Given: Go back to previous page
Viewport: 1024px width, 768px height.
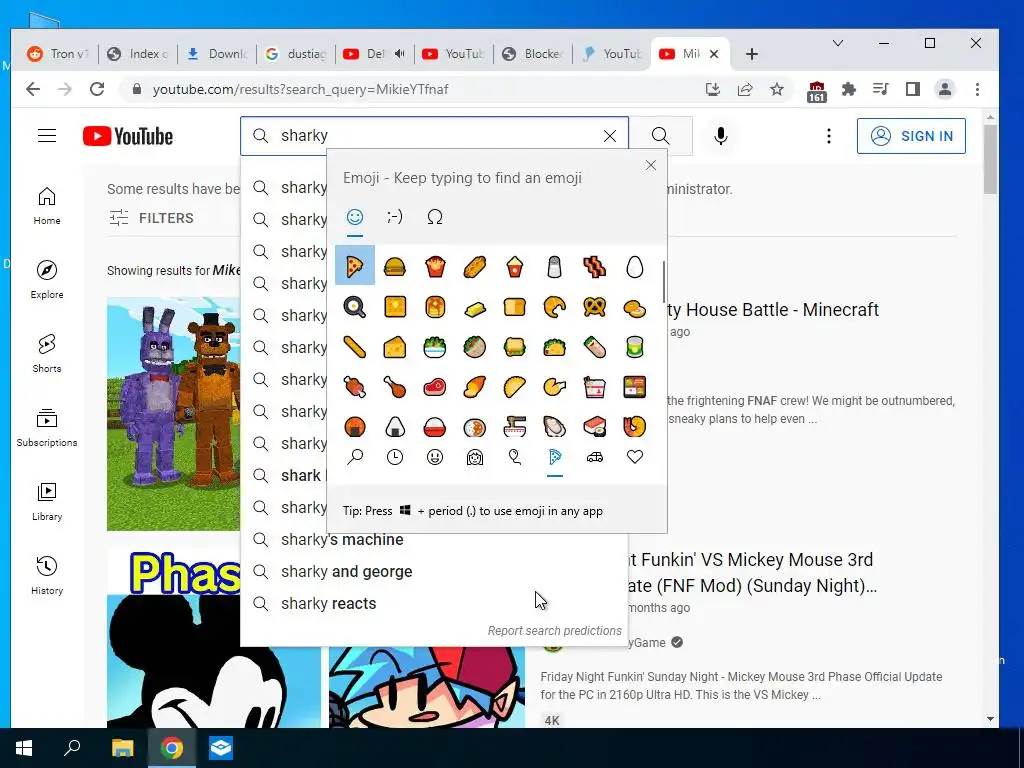Looking at the screenshot, I should (33, 89).
